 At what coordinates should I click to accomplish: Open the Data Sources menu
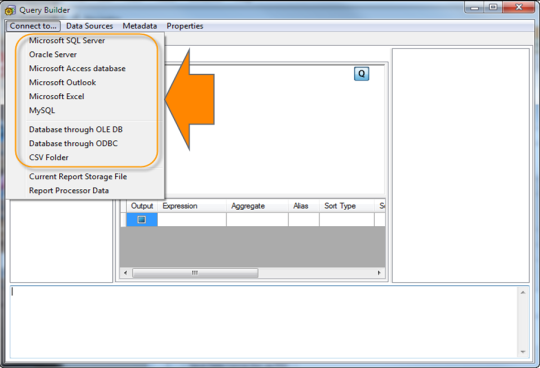pyautogui.click(x=90, y=26)
